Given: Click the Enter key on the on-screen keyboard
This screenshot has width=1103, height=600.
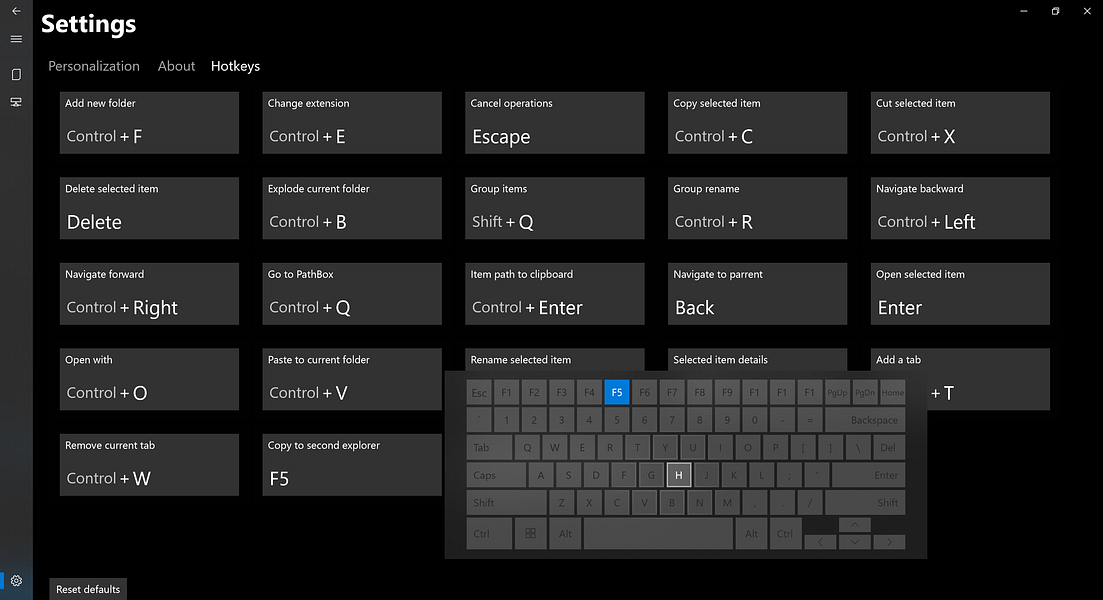Looking at the screenshot, I should pyautogui.click(x=869, y=475).
